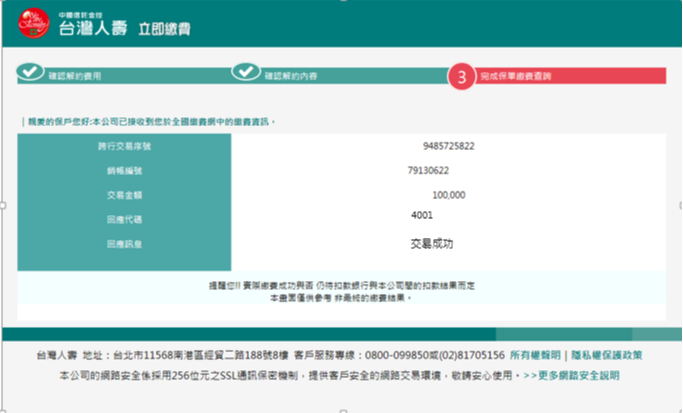Screen dimensions: 683x413
Task: Click the red step 3 circle
Action: click(461, 77)
